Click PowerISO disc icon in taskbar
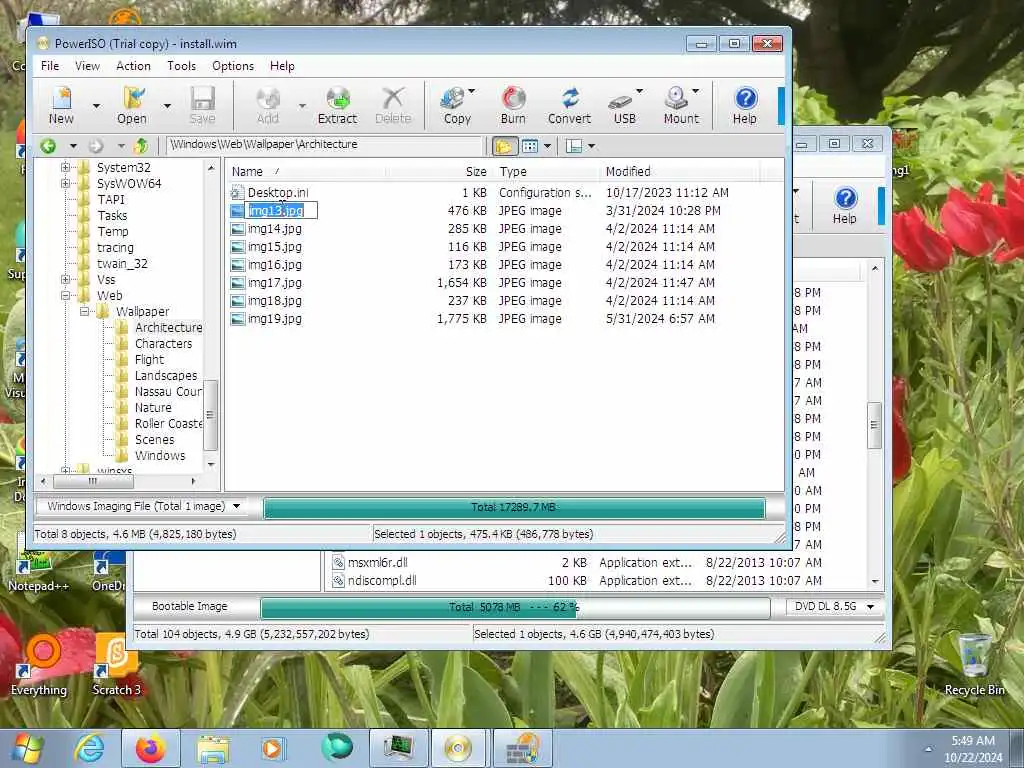Viewport: 1024px width, 768px height. (x=457, y=747)
